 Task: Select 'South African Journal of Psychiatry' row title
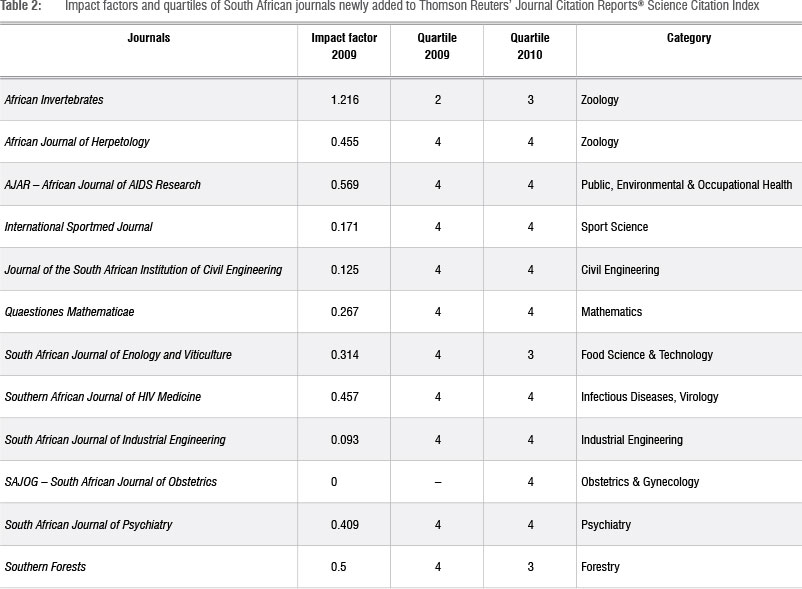[x=90, y=525]
